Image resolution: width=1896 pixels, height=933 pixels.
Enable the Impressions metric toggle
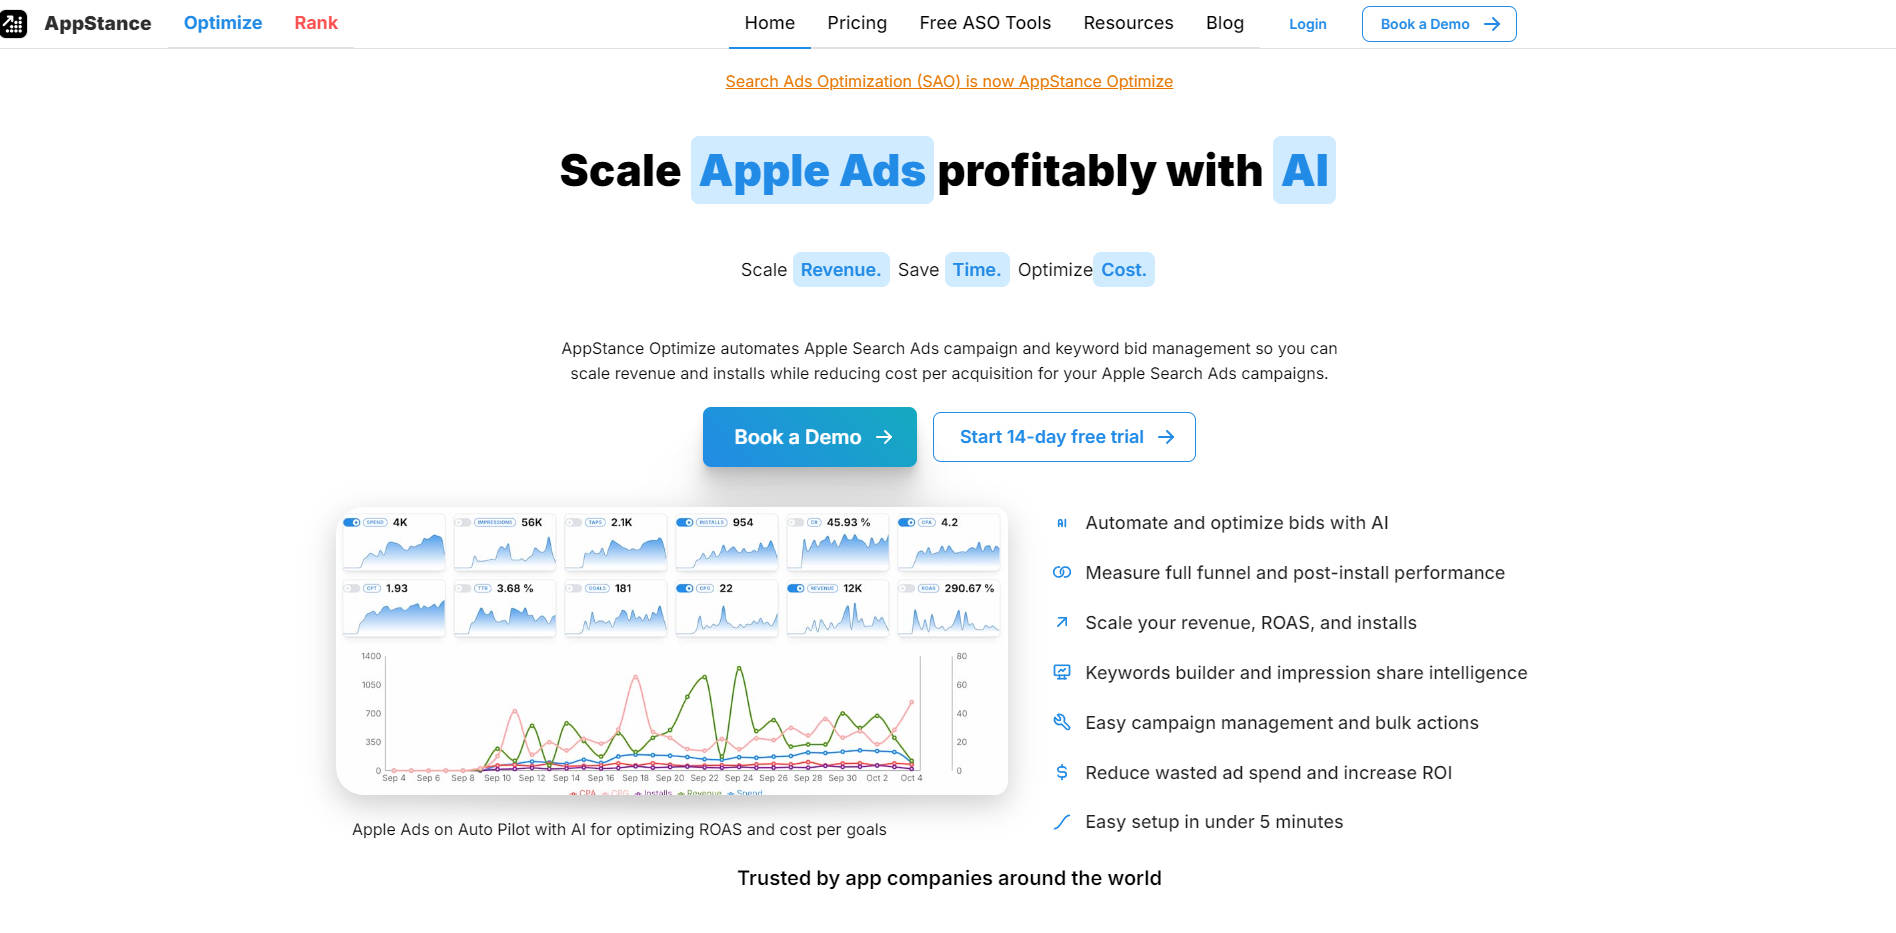(x=463, y=522)
